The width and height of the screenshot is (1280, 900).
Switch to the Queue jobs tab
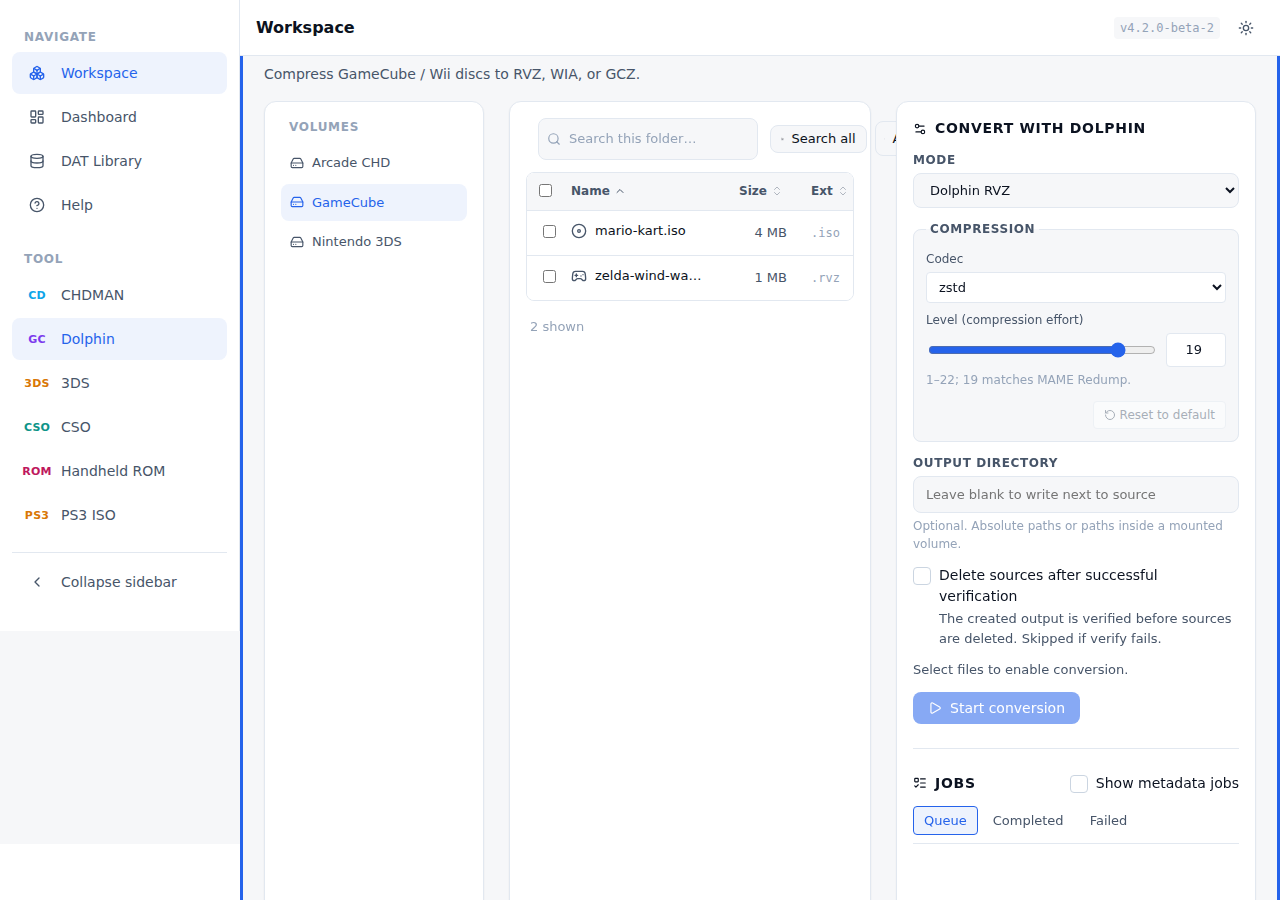pos(945,821)
